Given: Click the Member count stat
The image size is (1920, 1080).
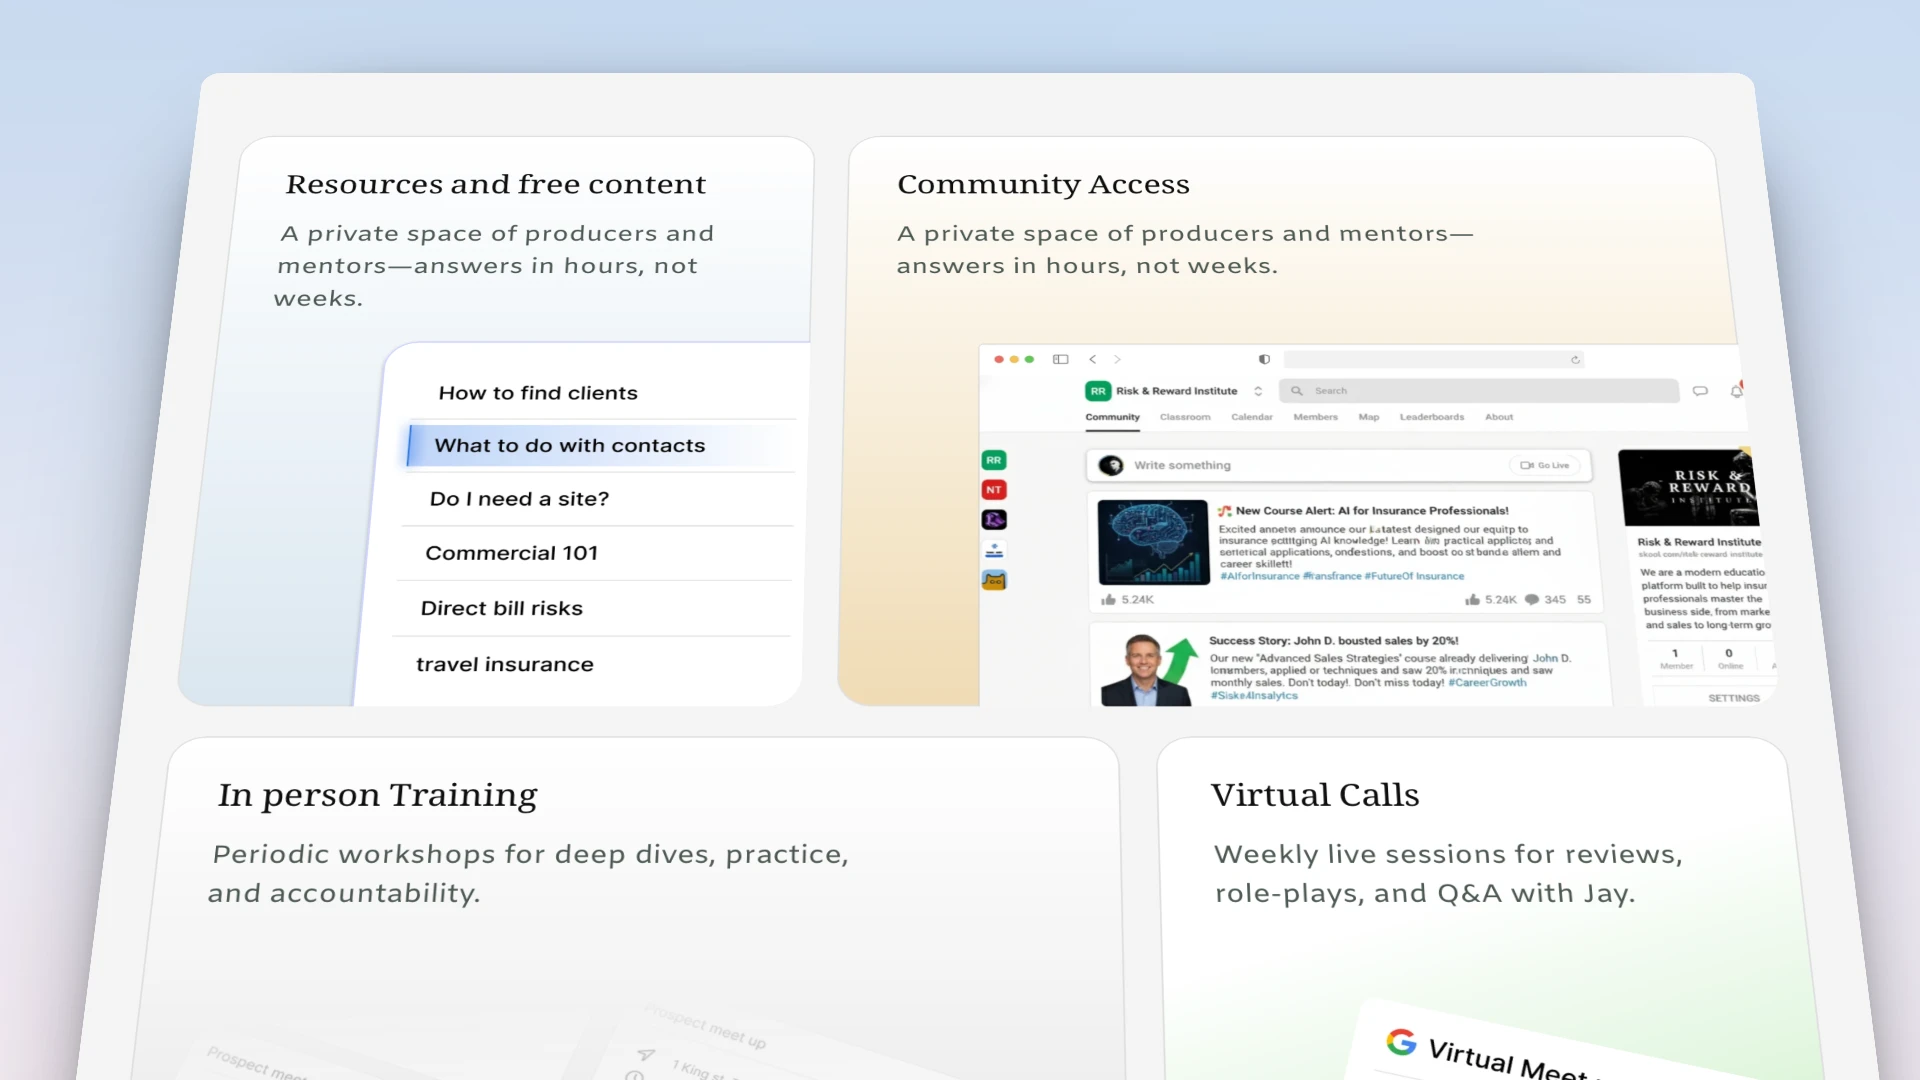Looking at the screenshot, I should 1676,659.
